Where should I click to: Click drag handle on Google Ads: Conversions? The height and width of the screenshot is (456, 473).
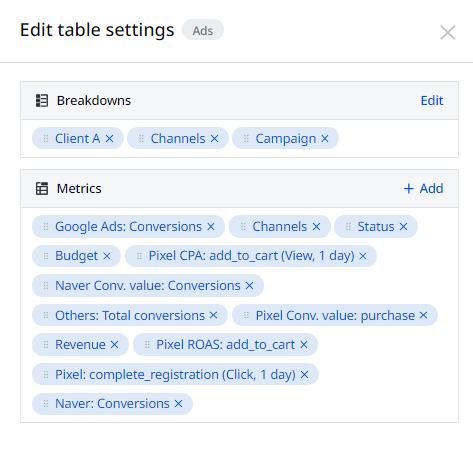click(46, 227)
